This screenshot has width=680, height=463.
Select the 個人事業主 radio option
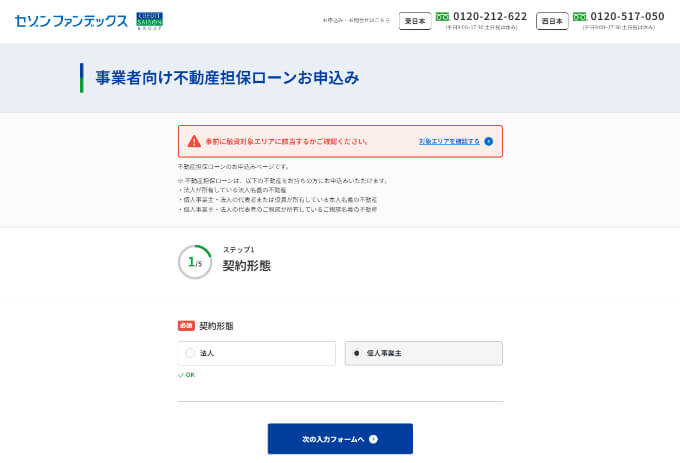(424, 353)
